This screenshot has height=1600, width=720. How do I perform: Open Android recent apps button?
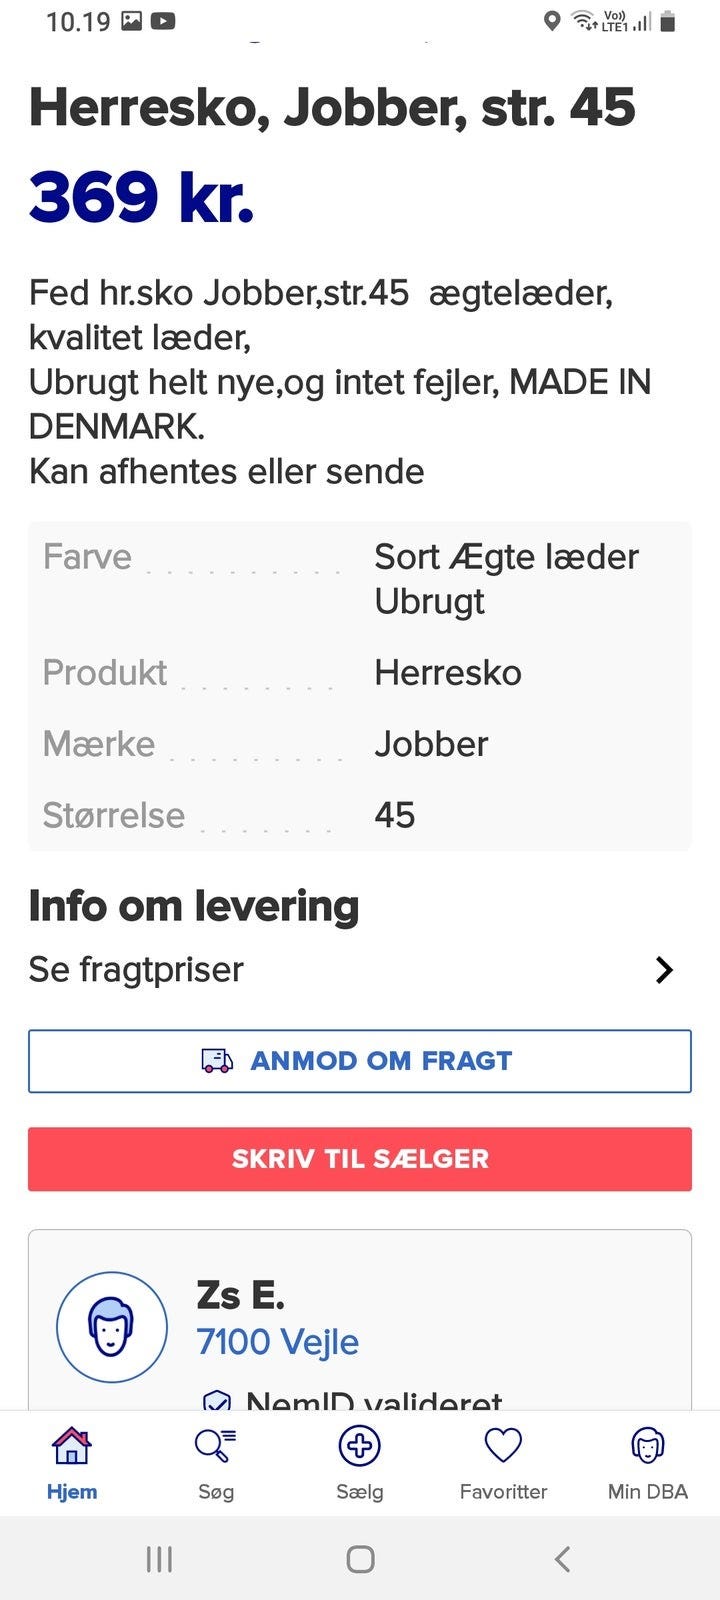click(159, 1558)
